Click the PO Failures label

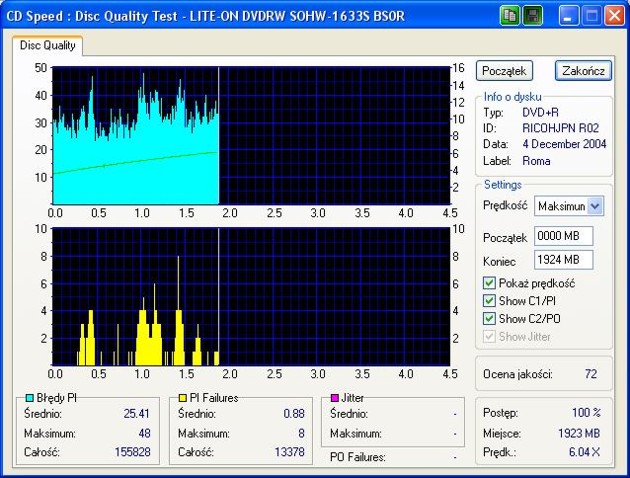[358, 457]
